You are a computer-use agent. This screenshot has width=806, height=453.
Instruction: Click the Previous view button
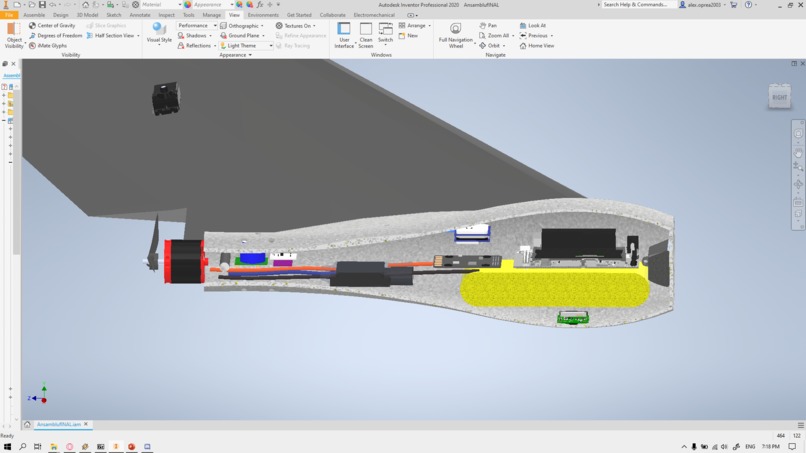(533, 35)
